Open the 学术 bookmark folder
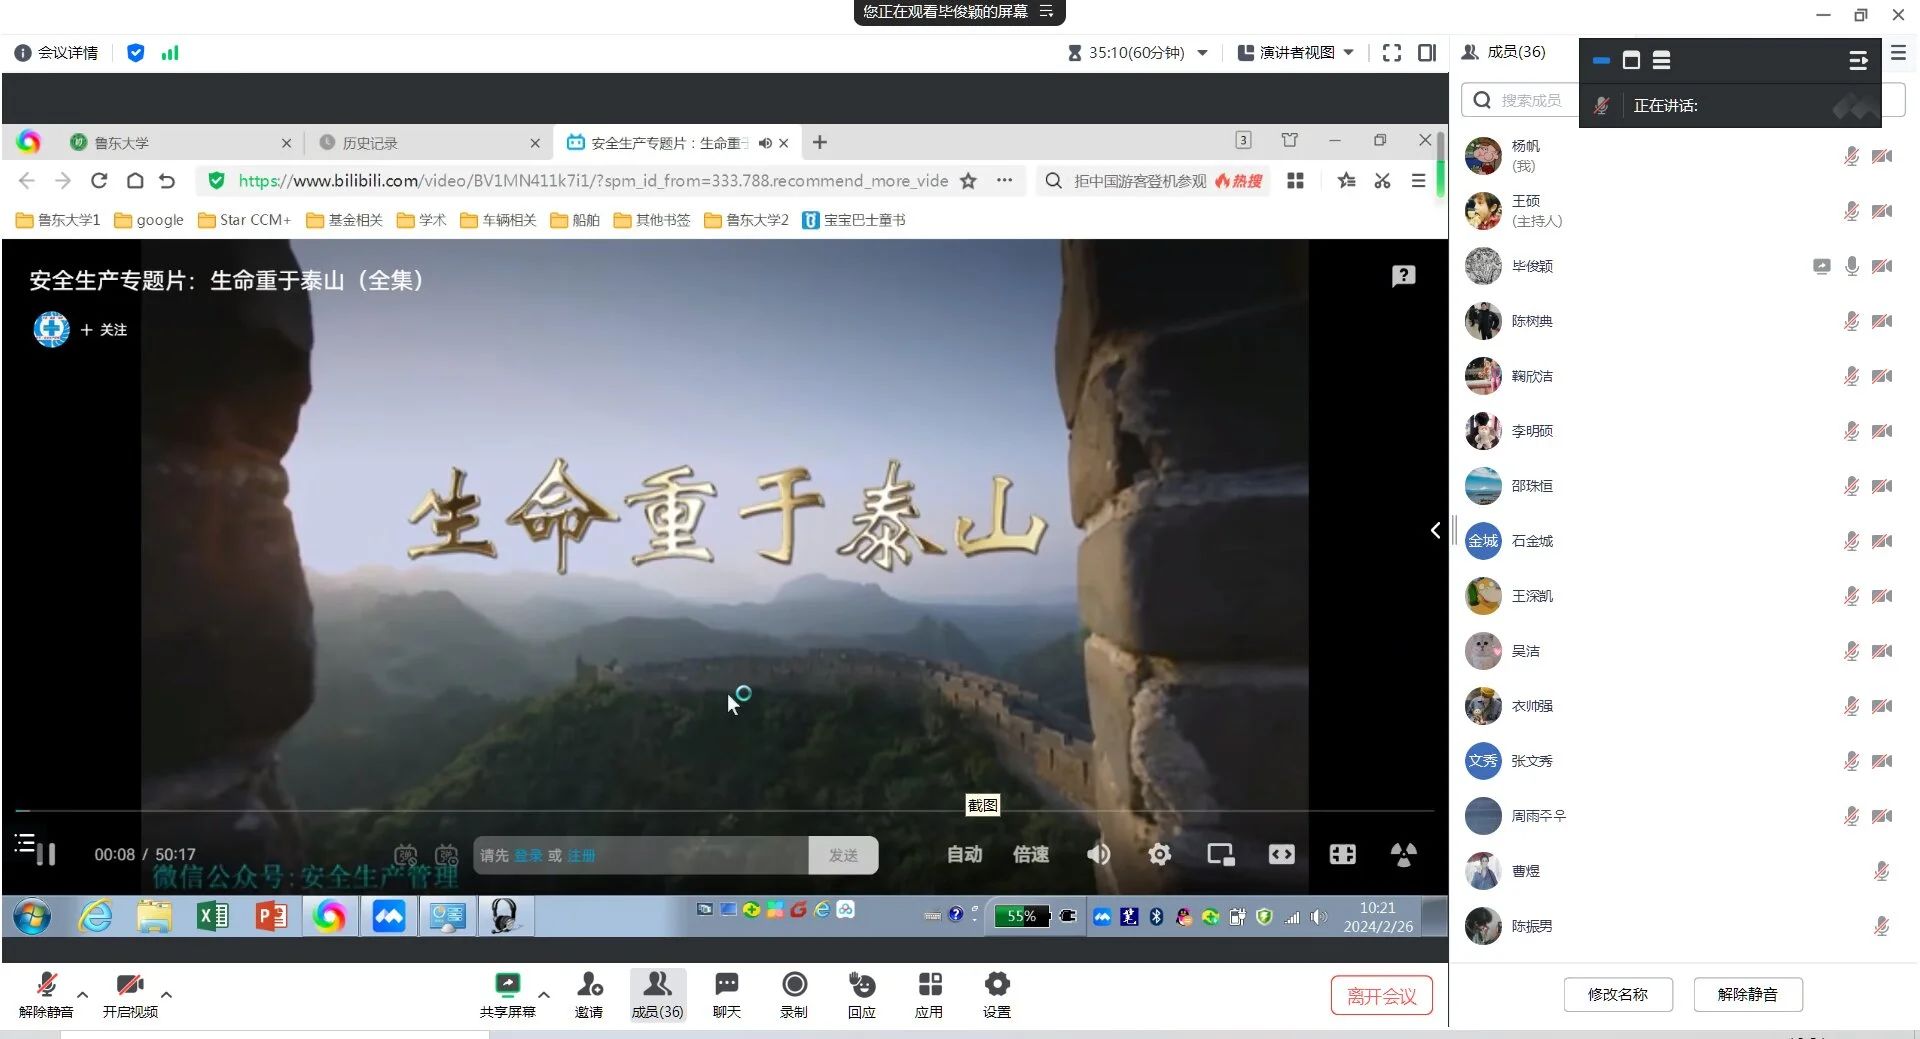This screenshot has width=1920, height=1039. pos(421,220)
